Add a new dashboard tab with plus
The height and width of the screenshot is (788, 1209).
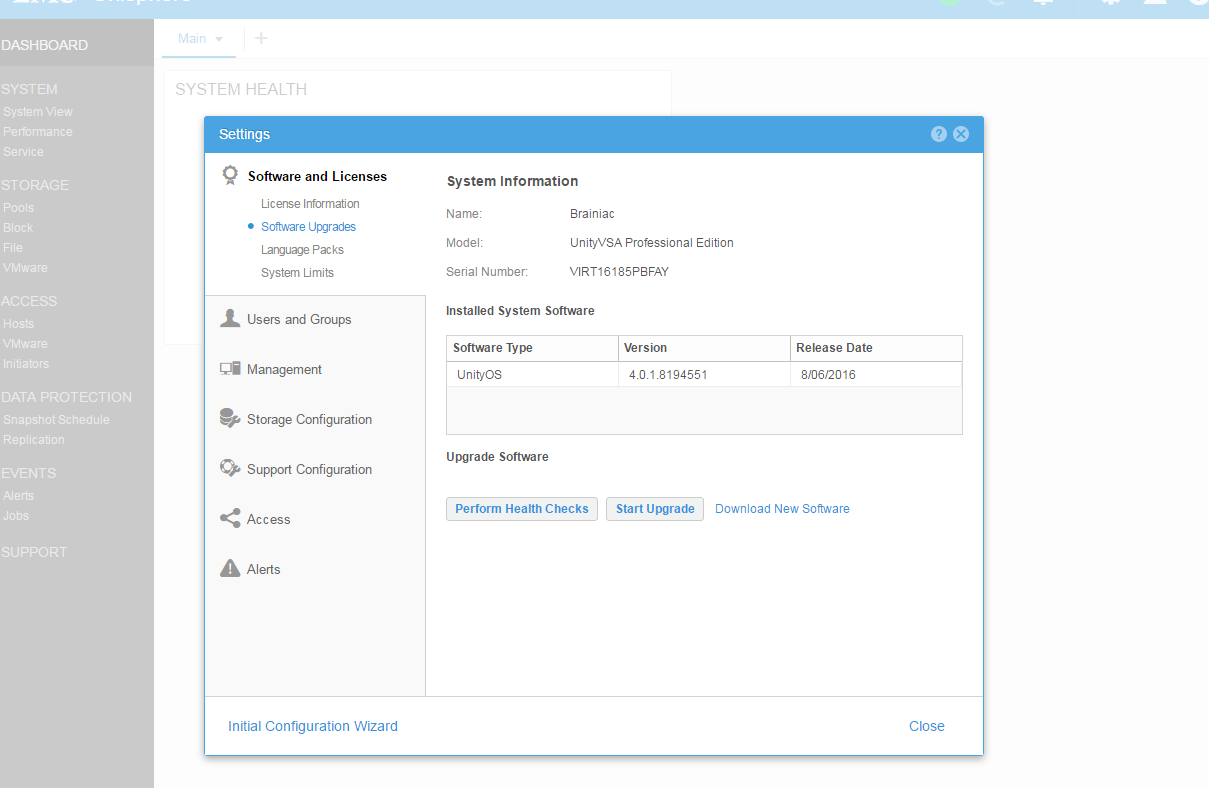tap(261, 38)
